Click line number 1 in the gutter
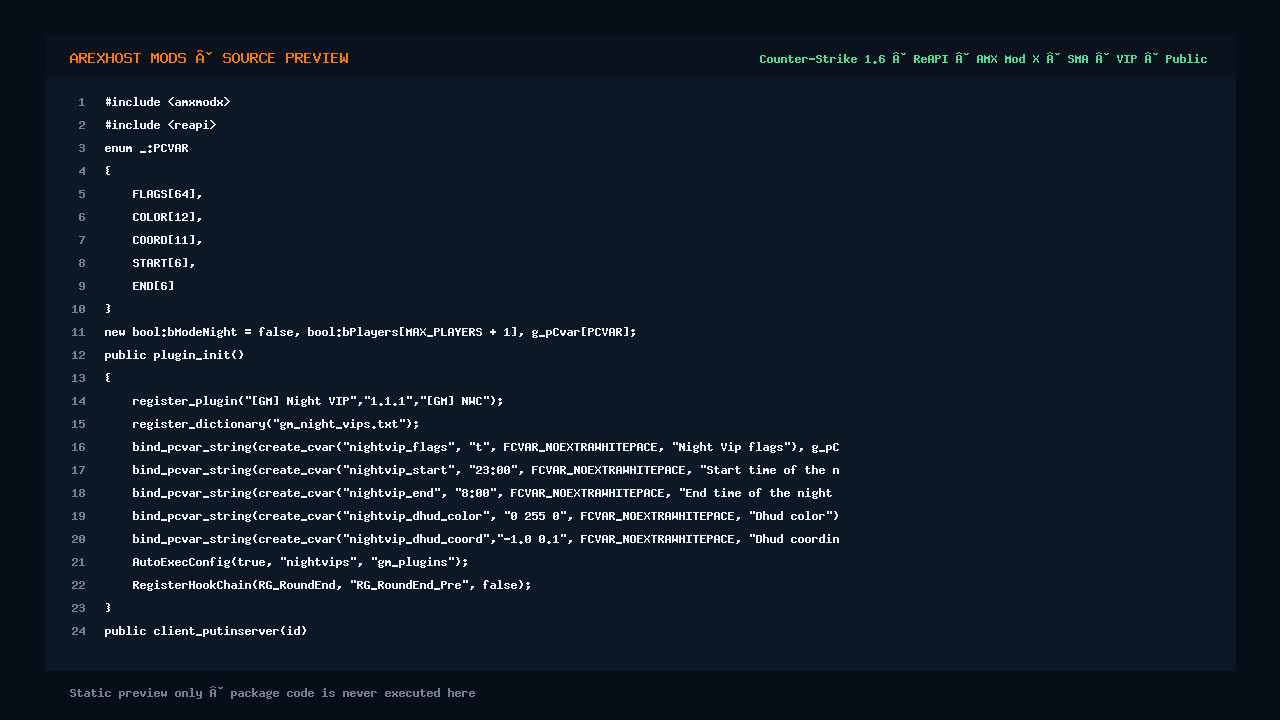 pyautogui.click(x=82, y=102)
